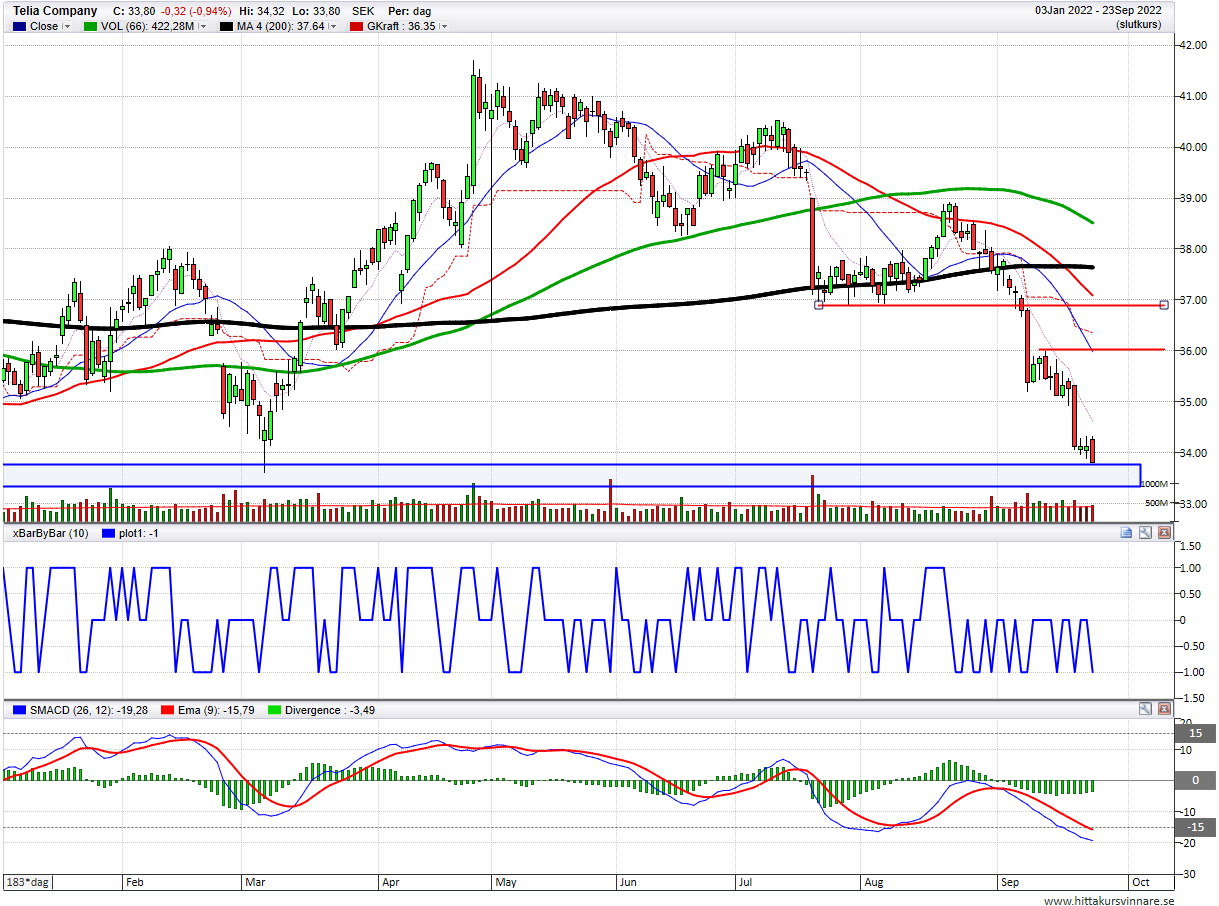The image size is (1219, 906).
Task: Click the red GKraft color swatch
Action: point(356,27)
